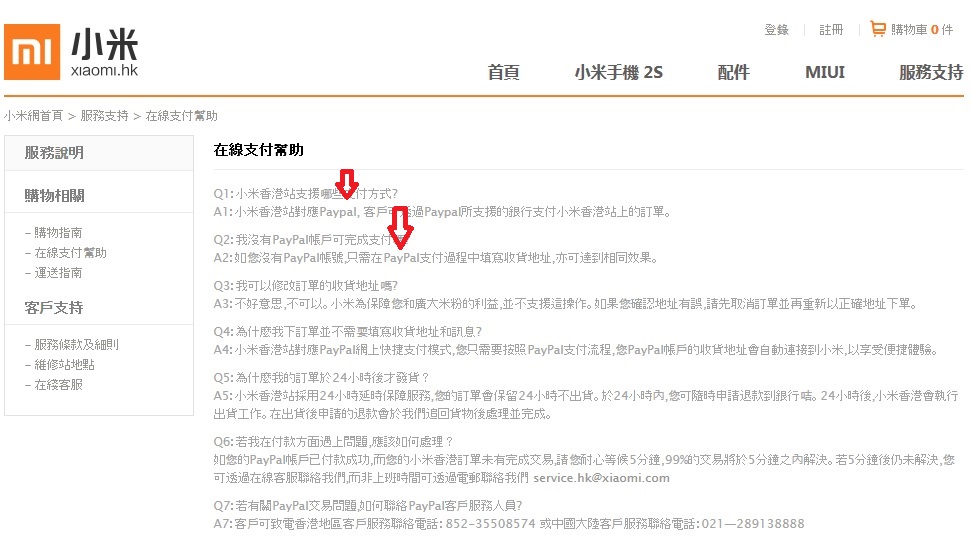Click the Q1 payment methods question
Screen dimensions: 973x539
(x=306, y=194)
